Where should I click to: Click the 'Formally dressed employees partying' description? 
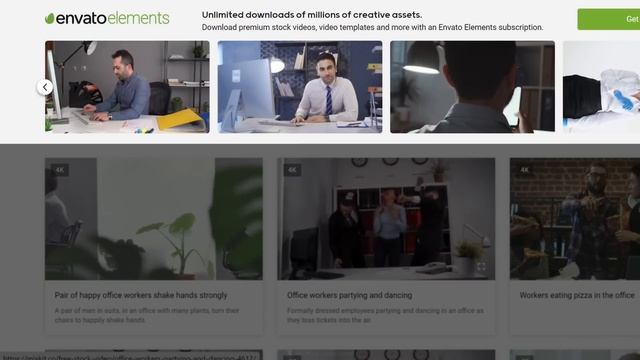point(385,315)
